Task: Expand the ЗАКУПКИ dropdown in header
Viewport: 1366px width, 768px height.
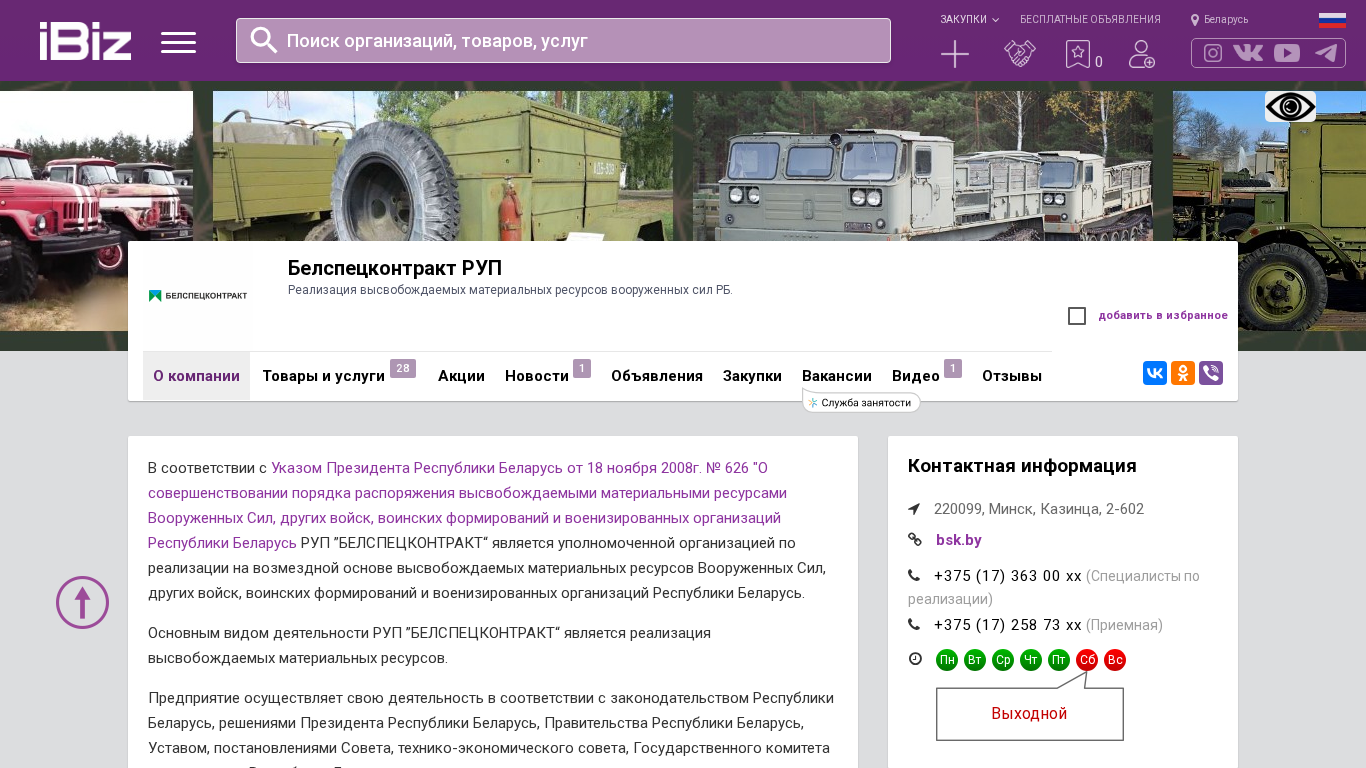Action: (x=969, y=19)
